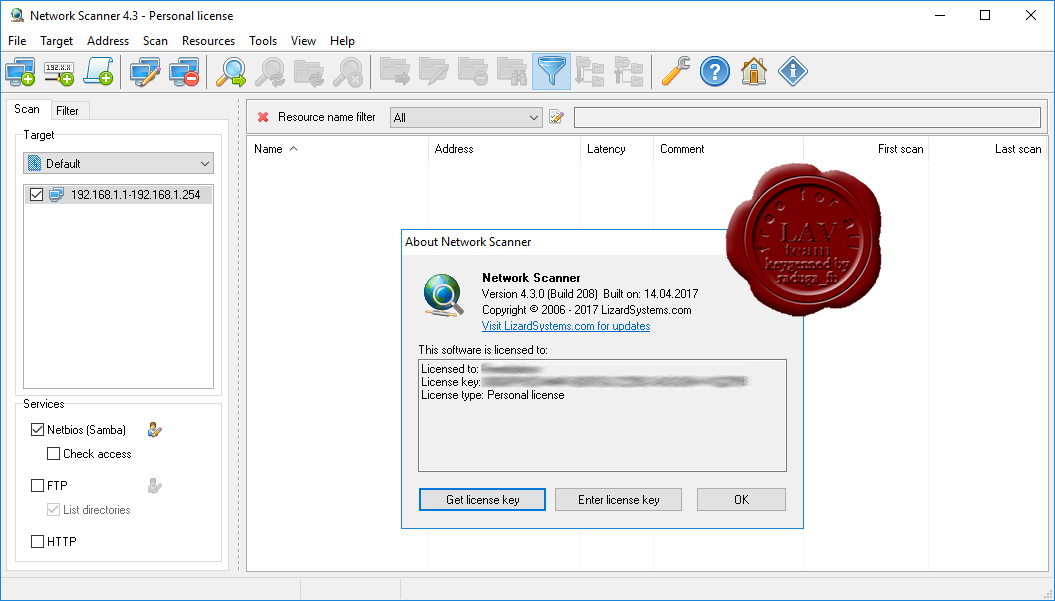Screen dimensions: 1055x601
Task: Click the blue question mark help icon
Action: (715, 71)
